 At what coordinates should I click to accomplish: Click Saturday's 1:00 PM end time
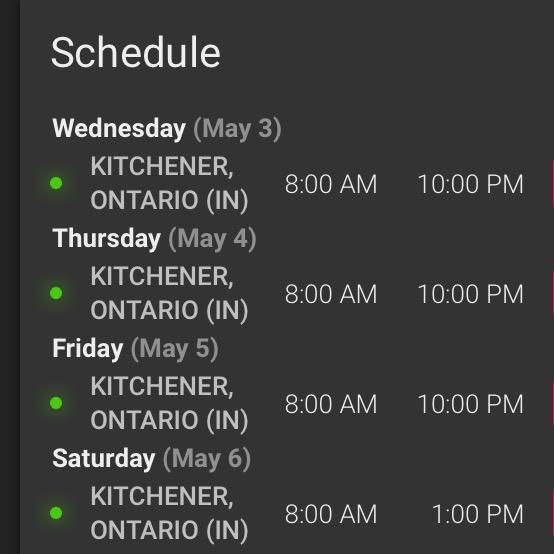[478, 514]
